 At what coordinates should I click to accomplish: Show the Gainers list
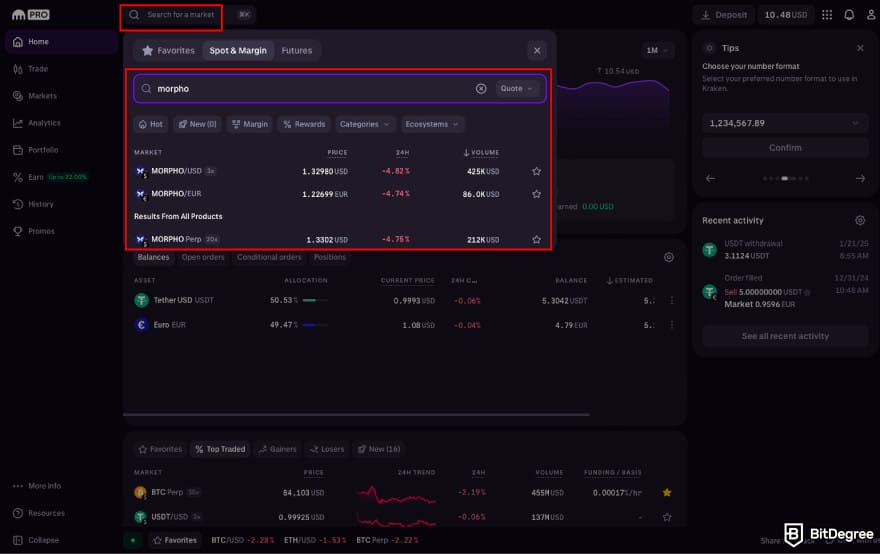coord(278,449)
